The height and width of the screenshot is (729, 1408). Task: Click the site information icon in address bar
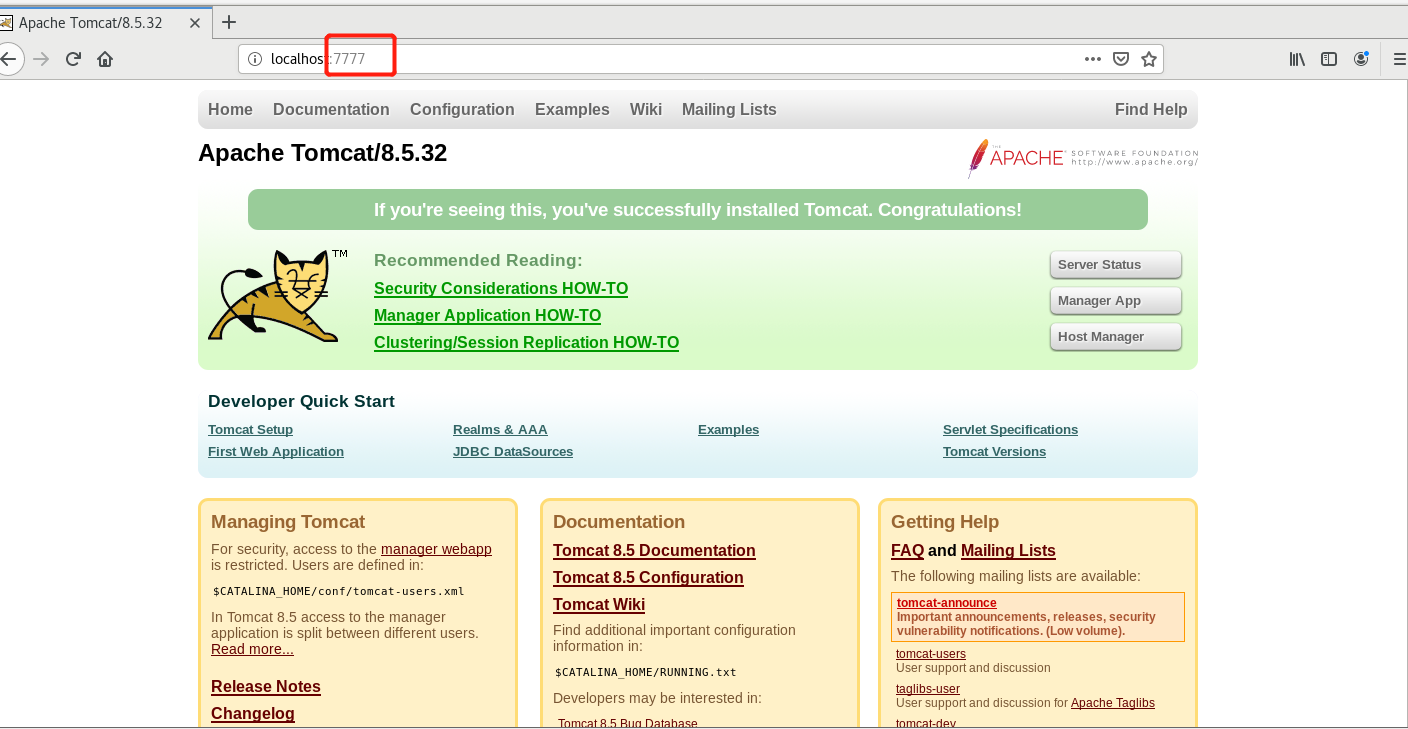(255, 59)
